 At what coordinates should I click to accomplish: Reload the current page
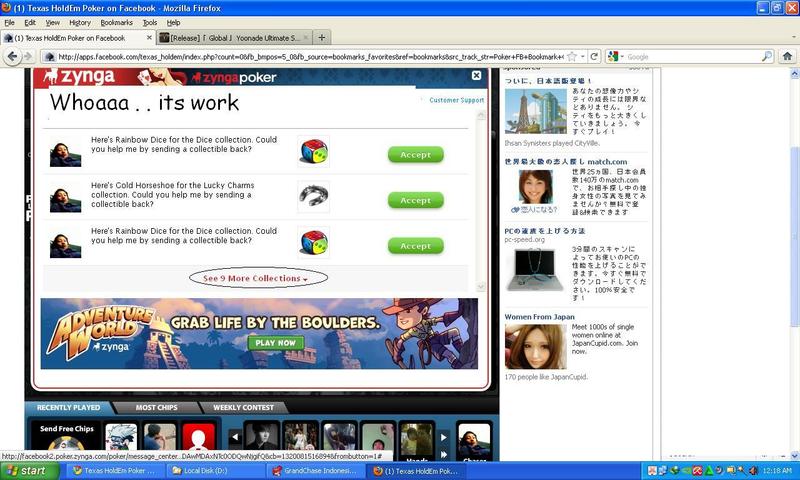594,57
